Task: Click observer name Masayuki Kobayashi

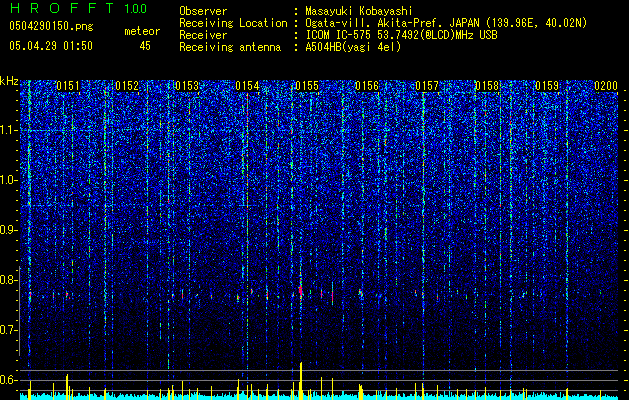Action: [358, 11]
